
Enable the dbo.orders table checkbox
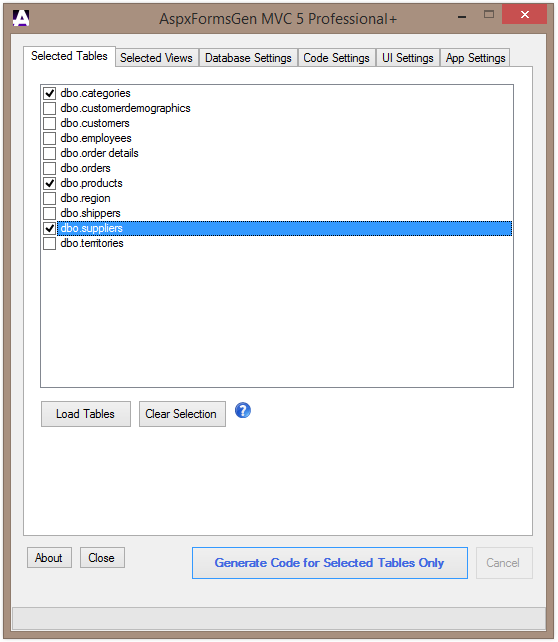[50, 168]
